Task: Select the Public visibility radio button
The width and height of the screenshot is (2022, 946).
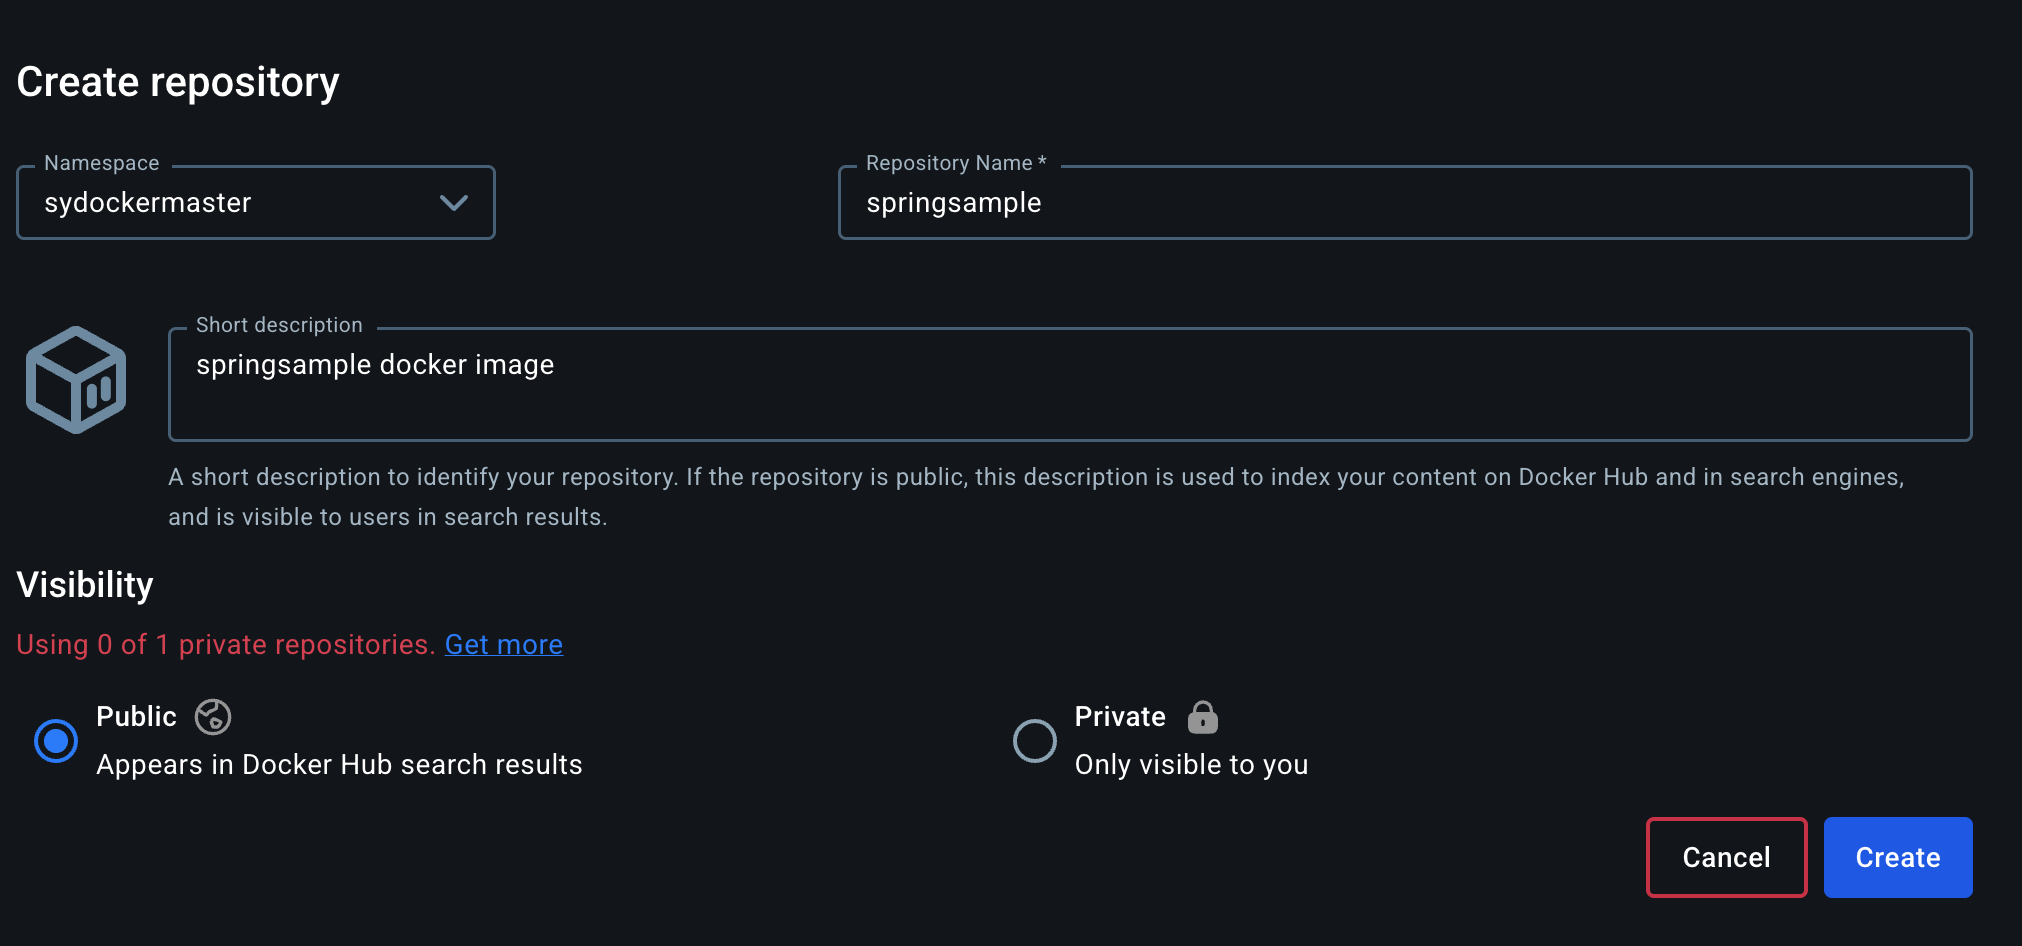Action: [x=56, y=741]
